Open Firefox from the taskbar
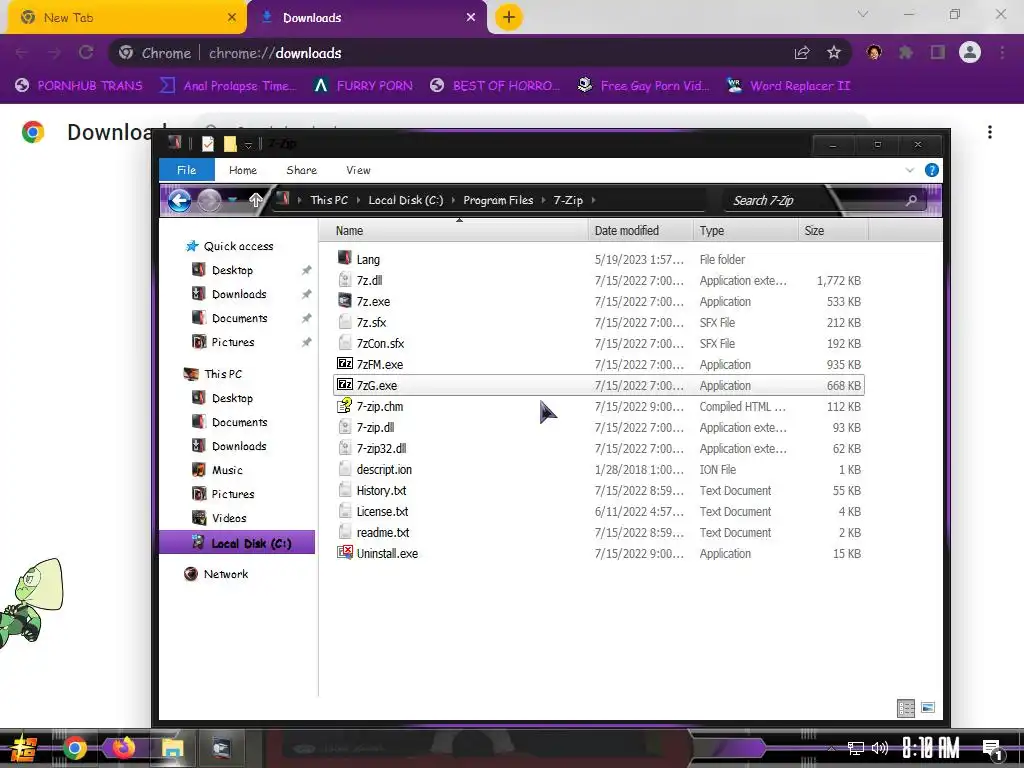This screenshot has height=768, width=1024. [123, 748]
